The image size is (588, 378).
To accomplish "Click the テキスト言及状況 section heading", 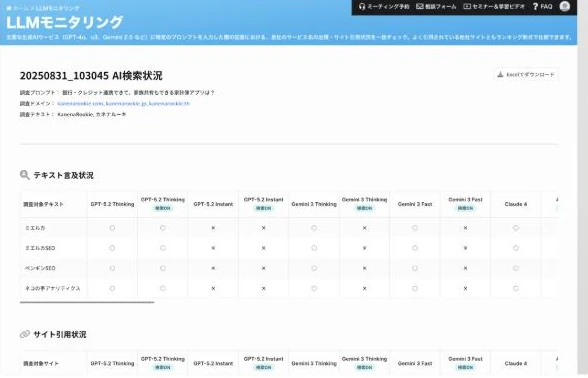I will pos(63,175).
